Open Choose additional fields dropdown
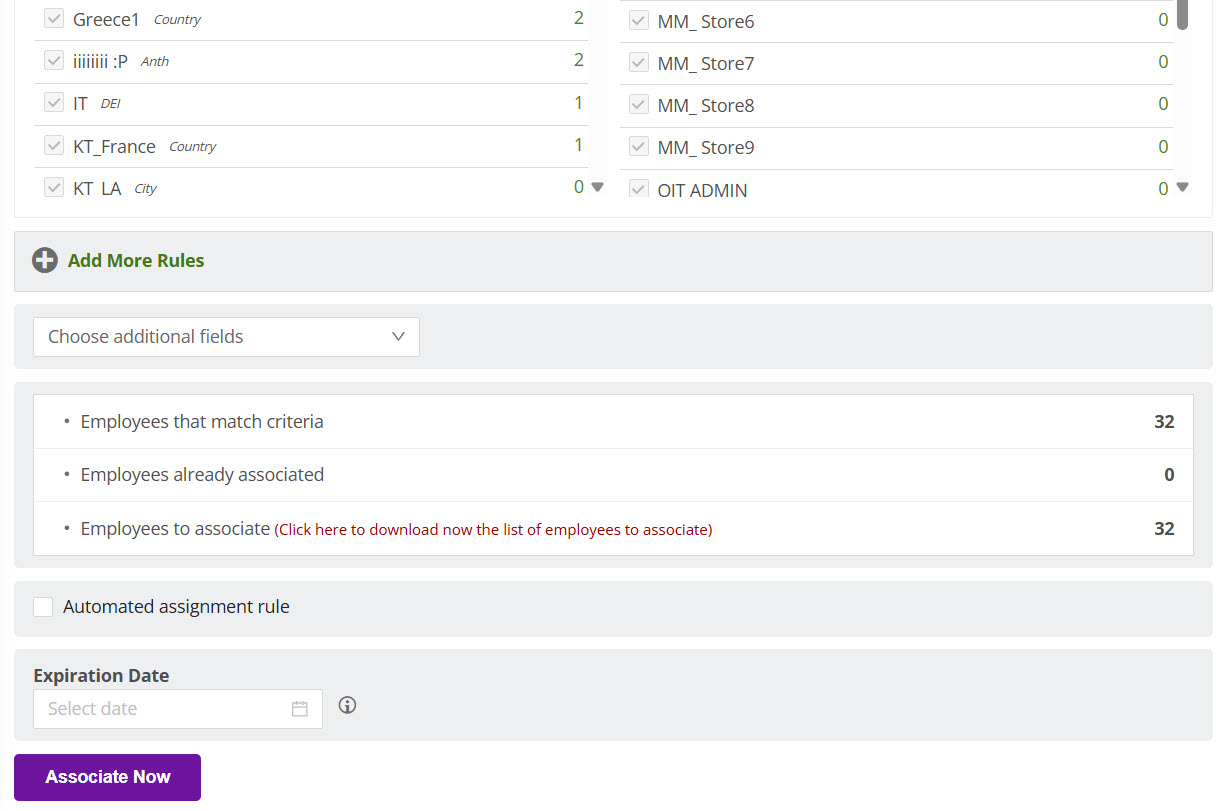 tap(226, 337)
